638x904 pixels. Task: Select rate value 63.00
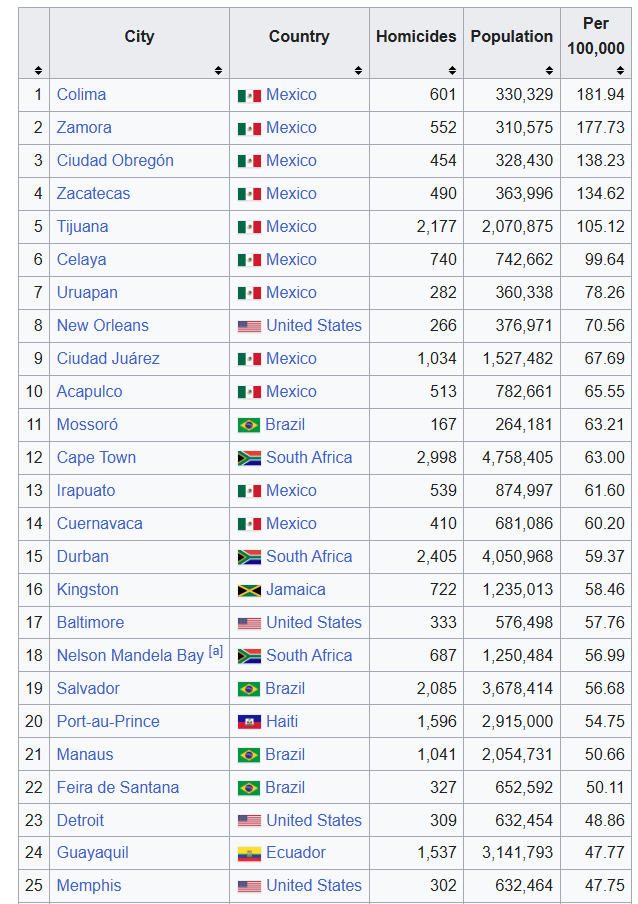tap(605, 458)
